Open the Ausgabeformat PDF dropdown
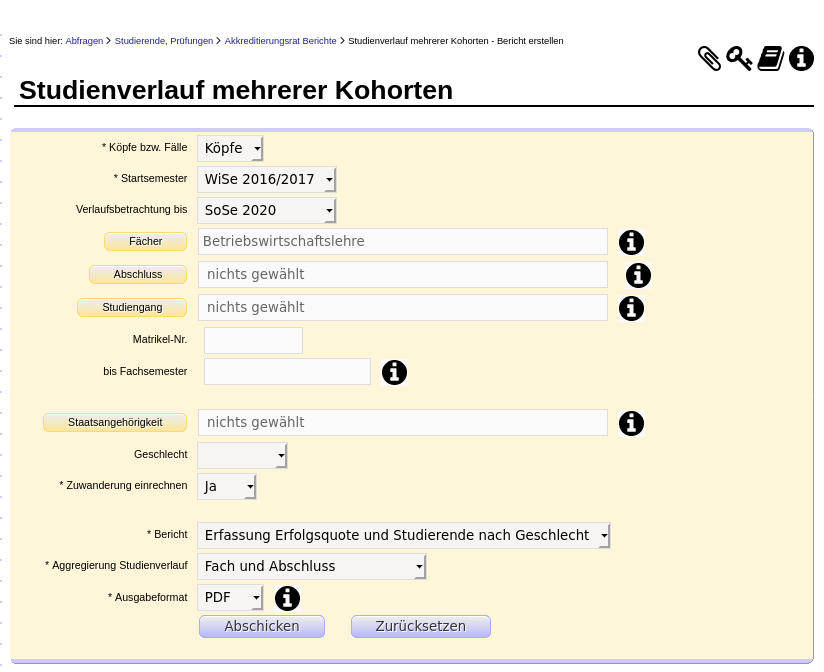 click(230, 598)
